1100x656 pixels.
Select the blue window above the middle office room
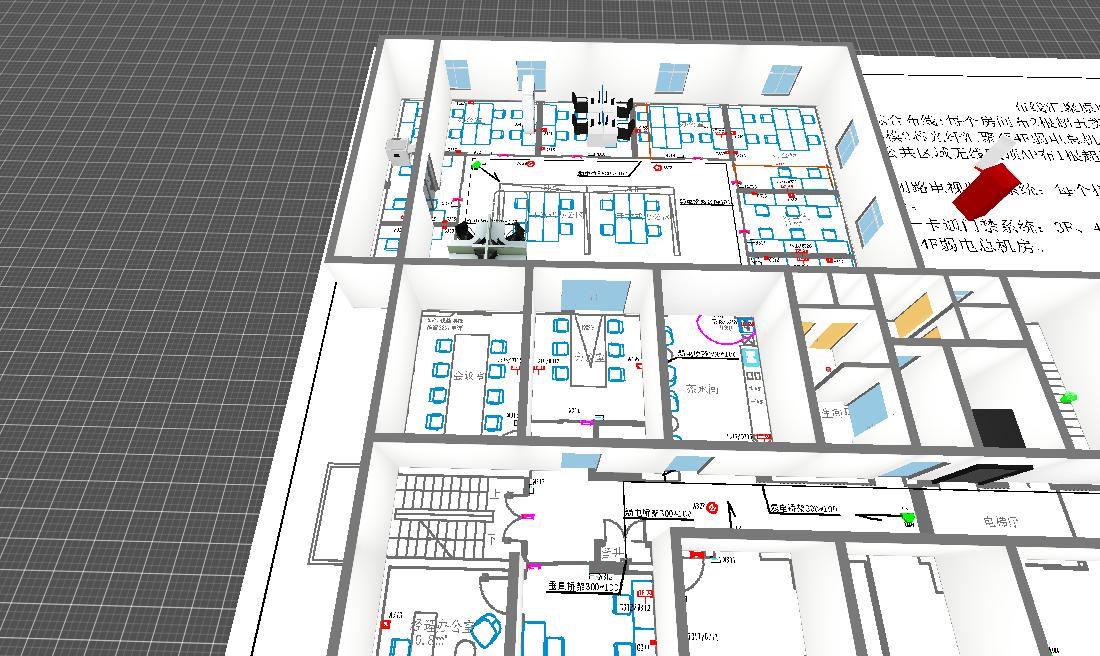tap(594, 294)
